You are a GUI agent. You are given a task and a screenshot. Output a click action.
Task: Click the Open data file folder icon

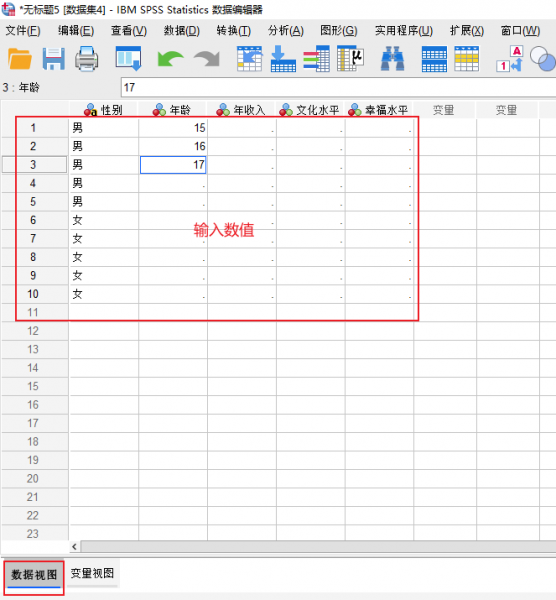point(20,59)
